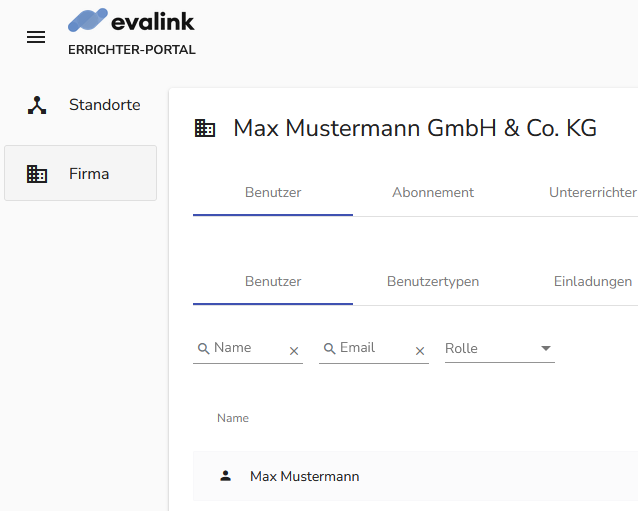The height and width of the screenshot is (511, 638).
Task: Click the person icon next to Max Mustermann
Action: (225, 476)
